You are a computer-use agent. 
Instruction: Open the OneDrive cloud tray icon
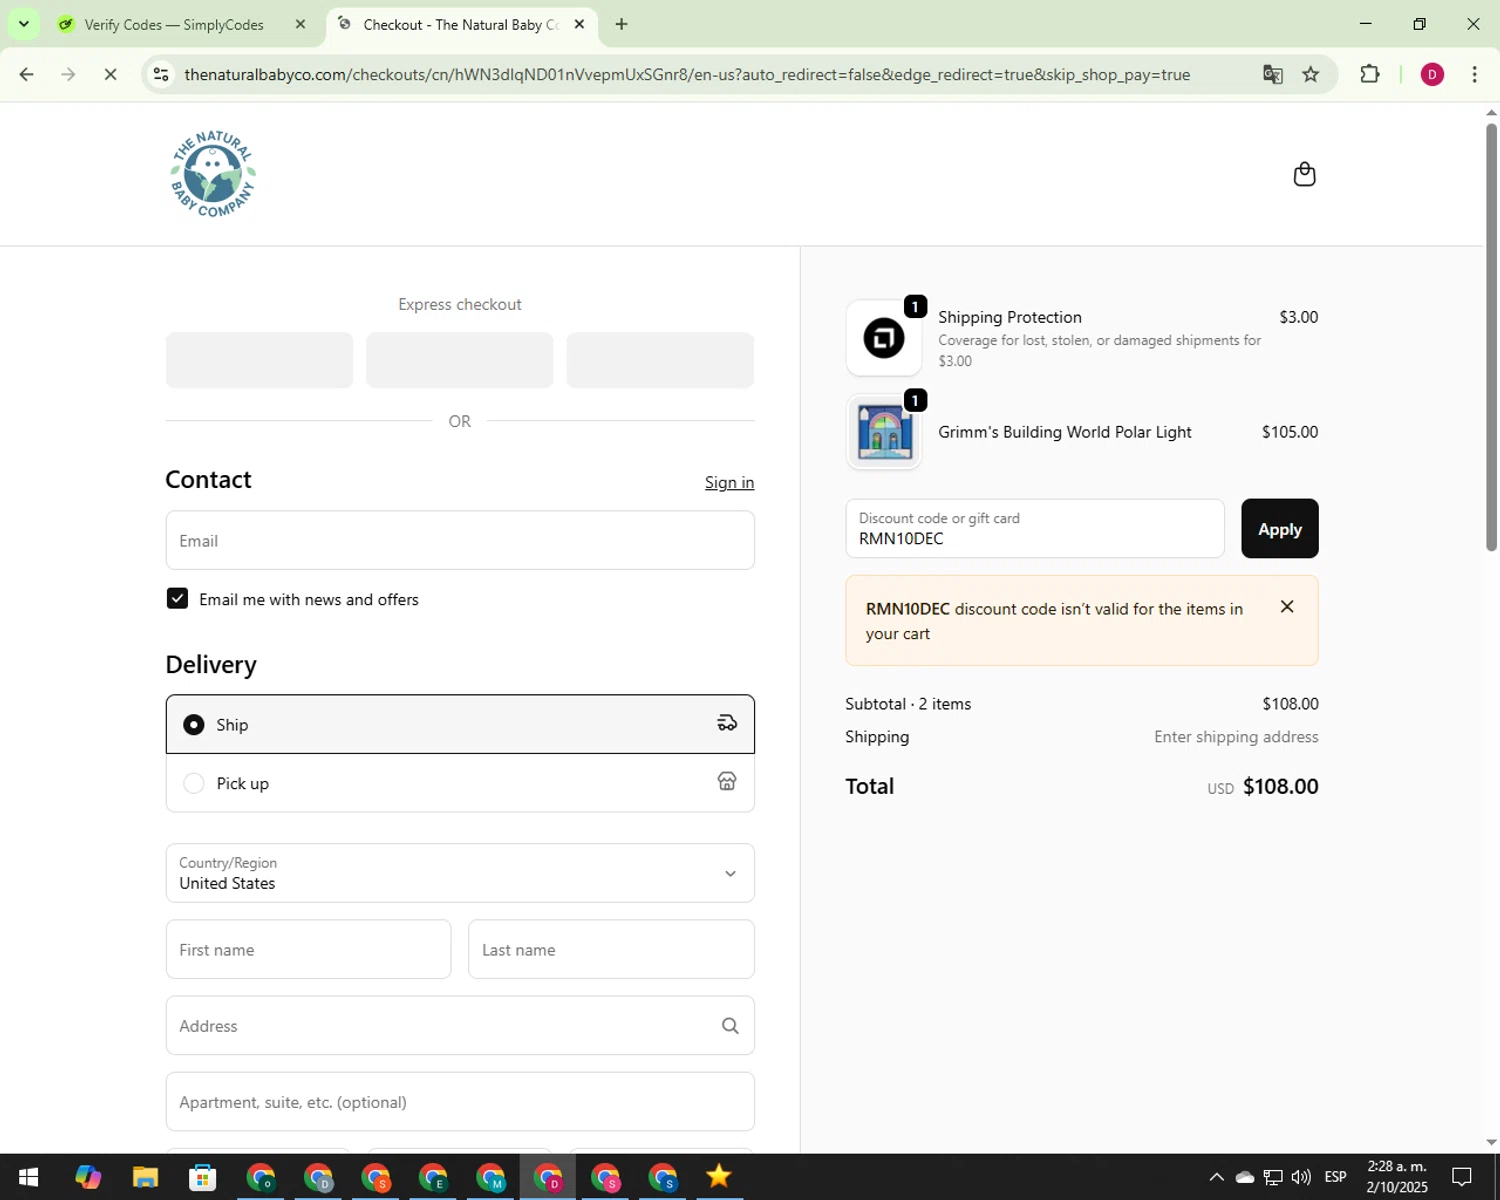click(1245, 1177)
